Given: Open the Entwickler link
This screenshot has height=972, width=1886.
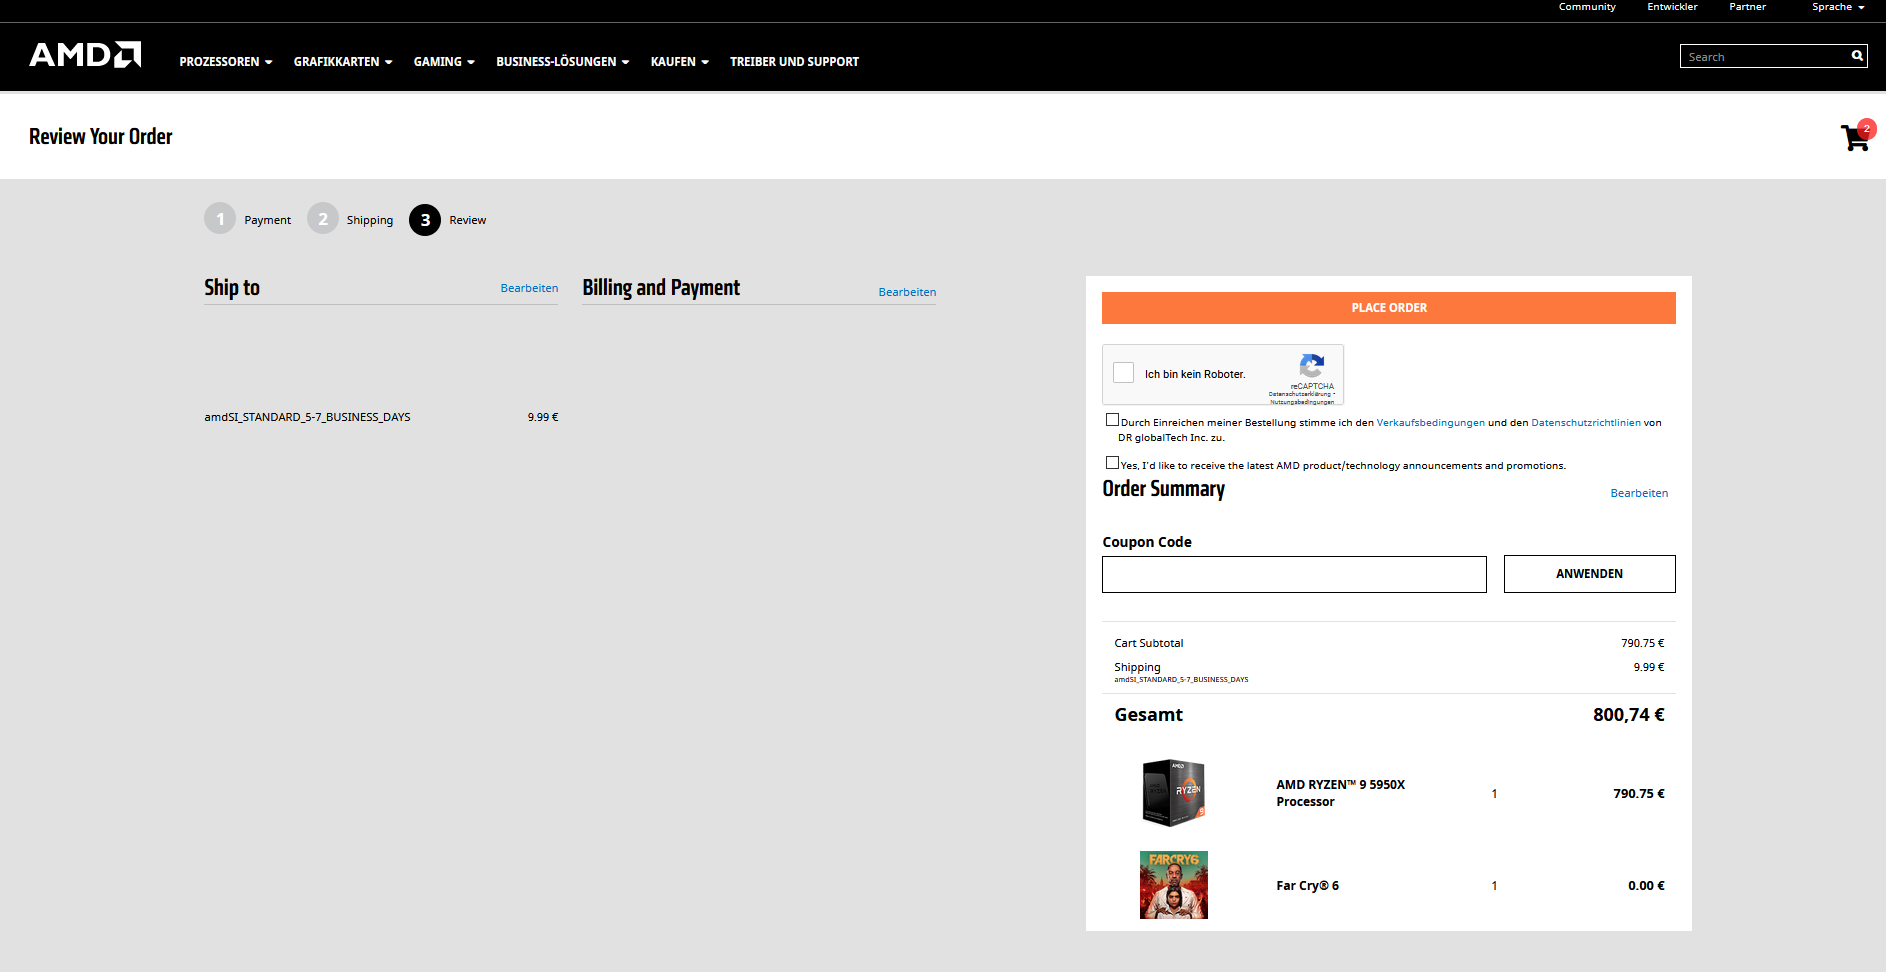Looking at the screenshot, I should pyautogui.click(x=1672, y=7).
